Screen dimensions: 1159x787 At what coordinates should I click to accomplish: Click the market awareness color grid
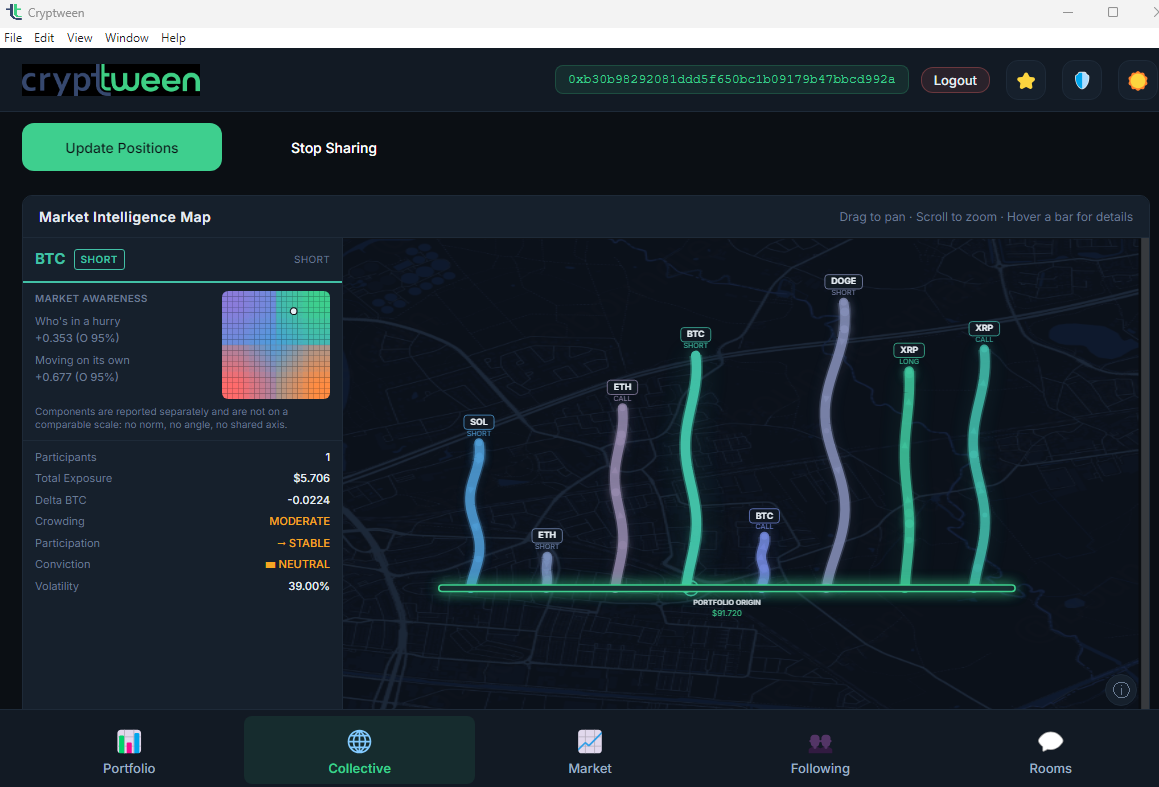pyautogui.click(x=276, y=345)
